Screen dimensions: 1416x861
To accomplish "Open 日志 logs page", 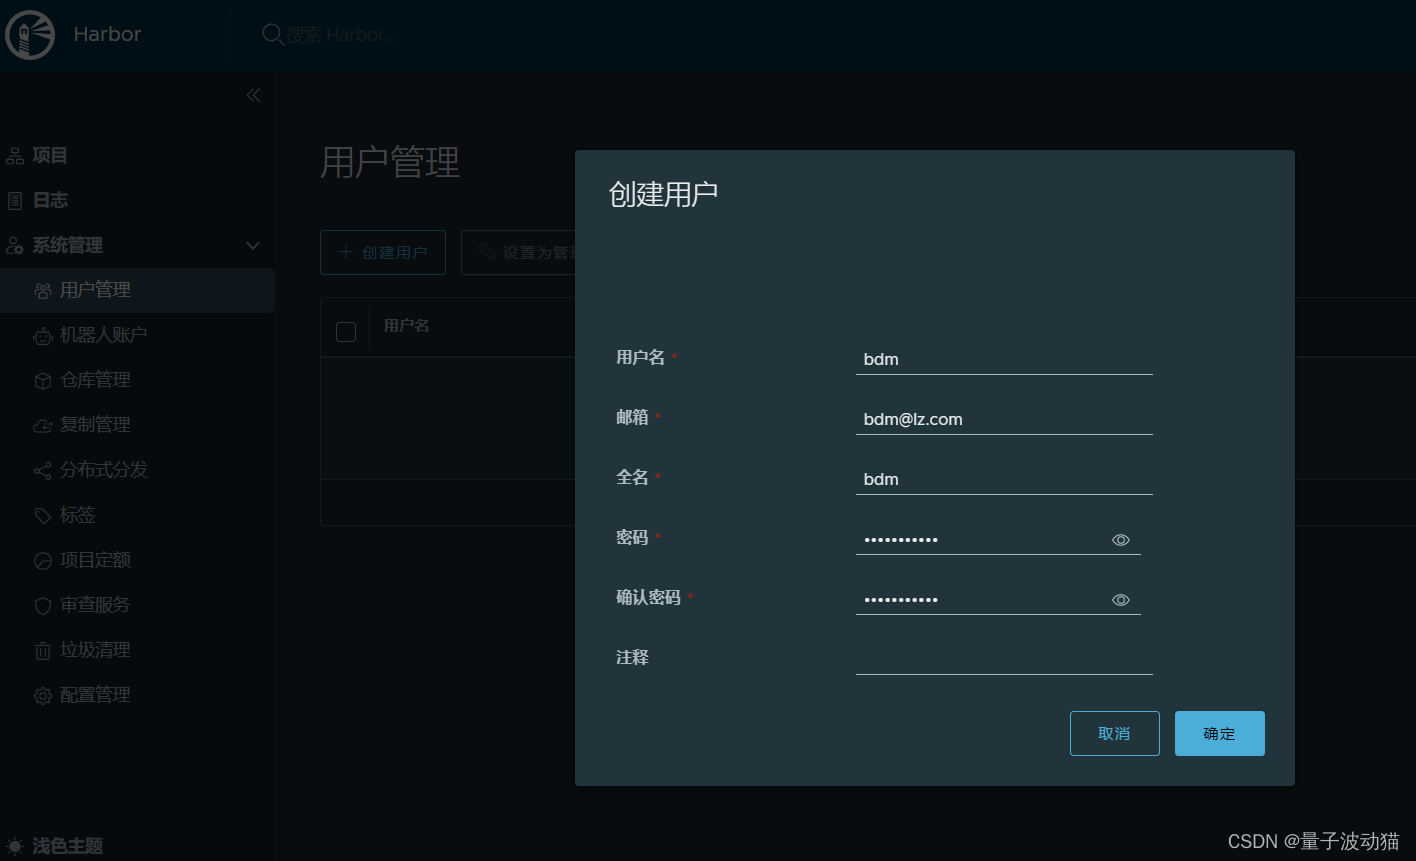I will [50, 201].
